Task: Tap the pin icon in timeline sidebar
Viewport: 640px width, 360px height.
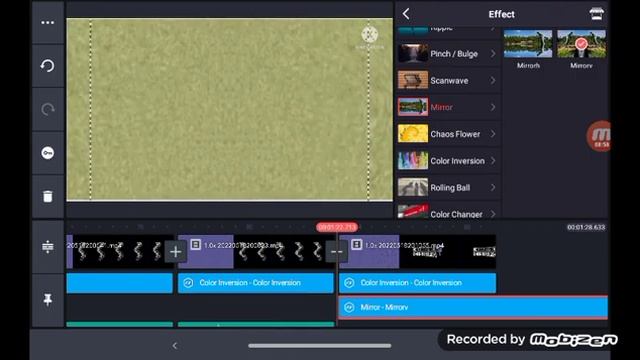Action: [x=48, y=300]
